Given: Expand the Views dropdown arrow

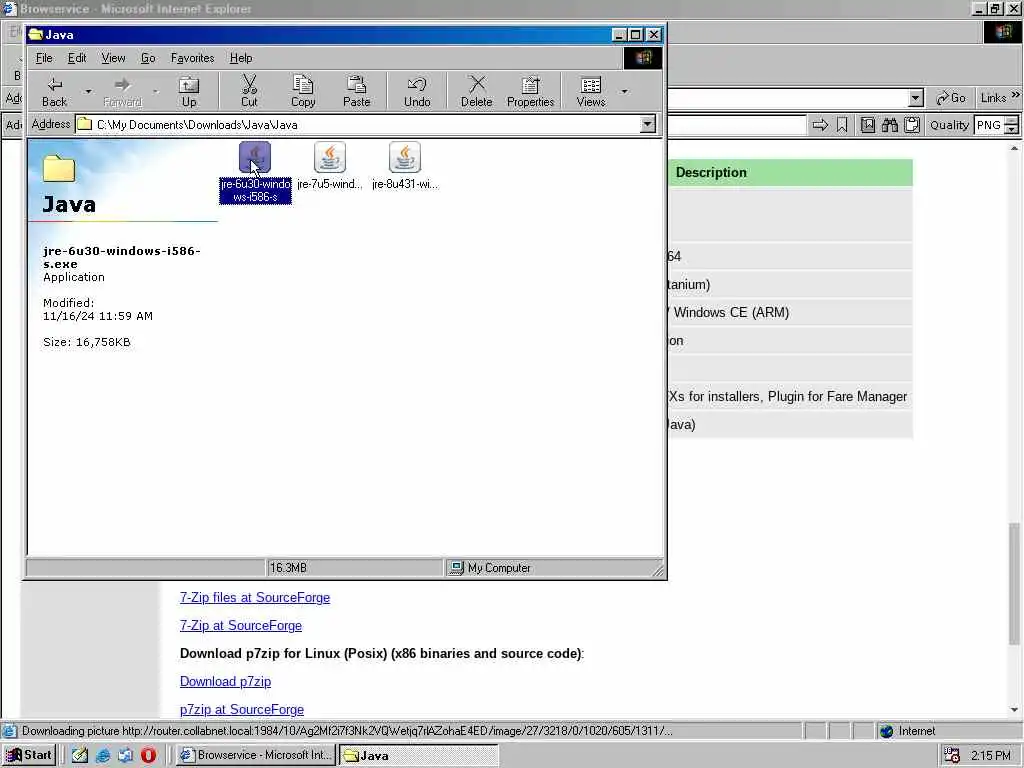Looking at the screenshot, I should 624,91.
